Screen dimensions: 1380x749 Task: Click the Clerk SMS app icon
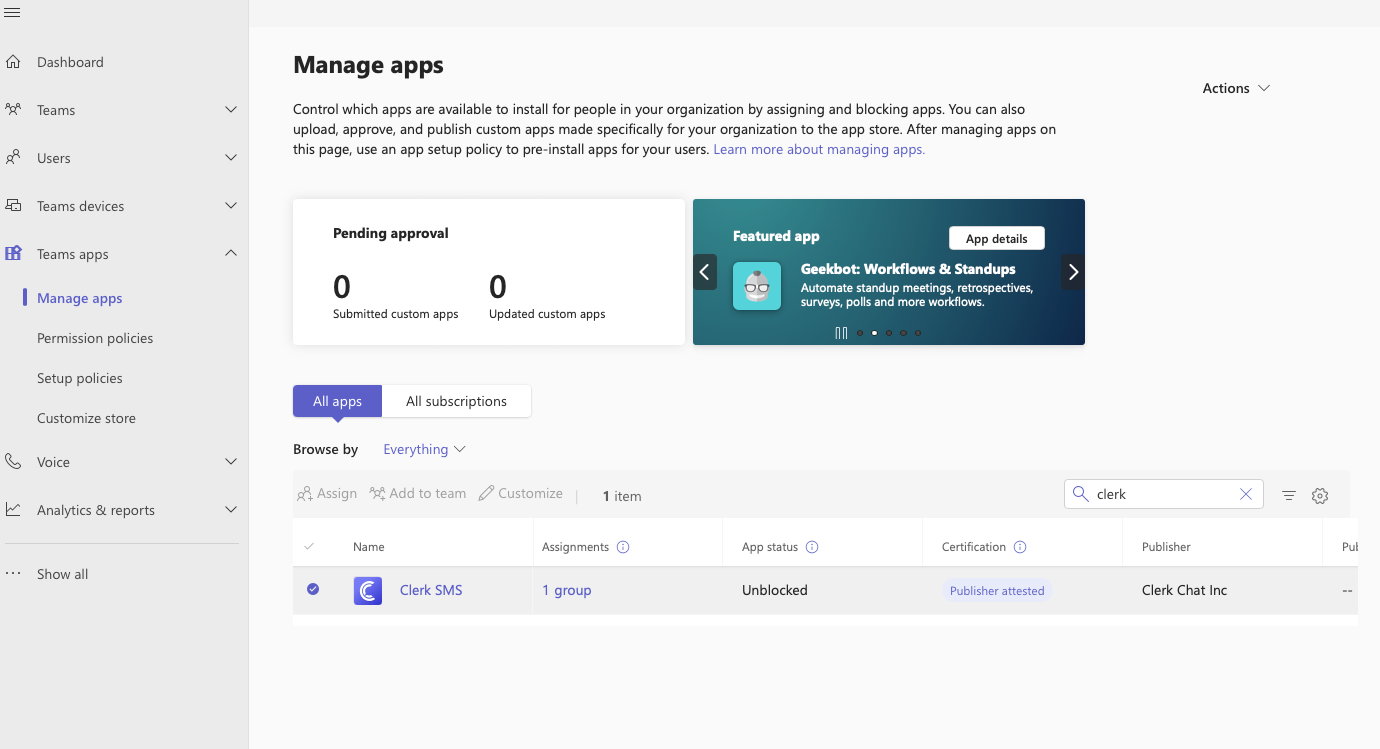pyautogui.click(x=368, y=591)
